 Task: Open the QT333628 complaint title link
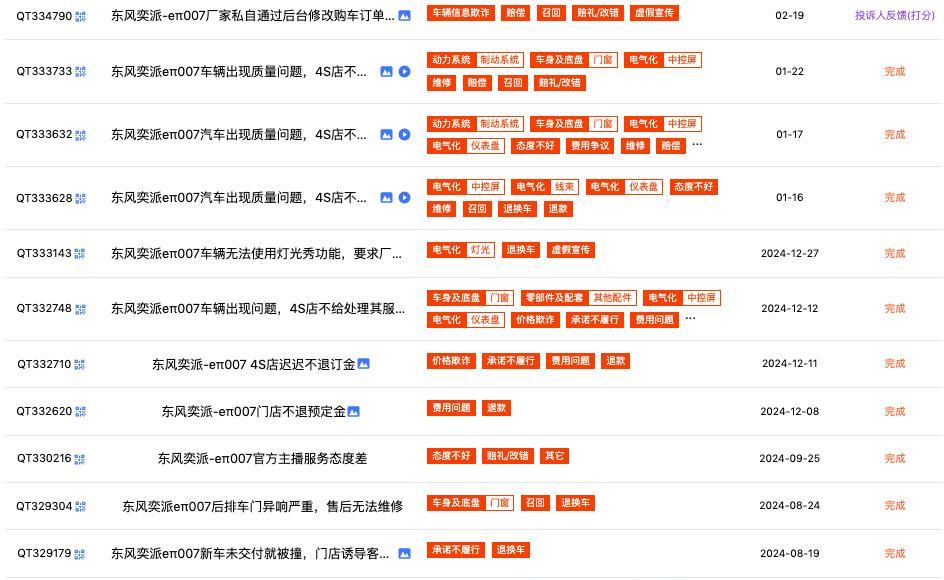pos(238,198)
